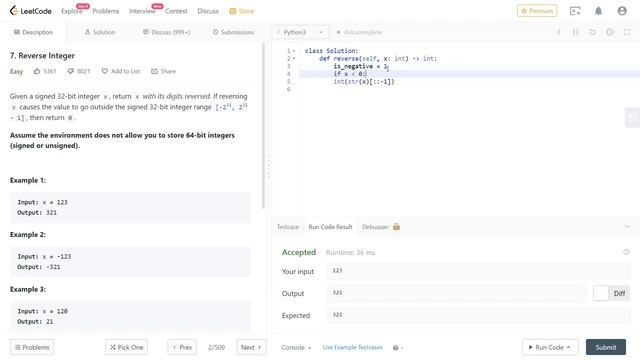Collapse the console panel chevron
Viewport: 640px width, 360px height.
coord(627,227)
